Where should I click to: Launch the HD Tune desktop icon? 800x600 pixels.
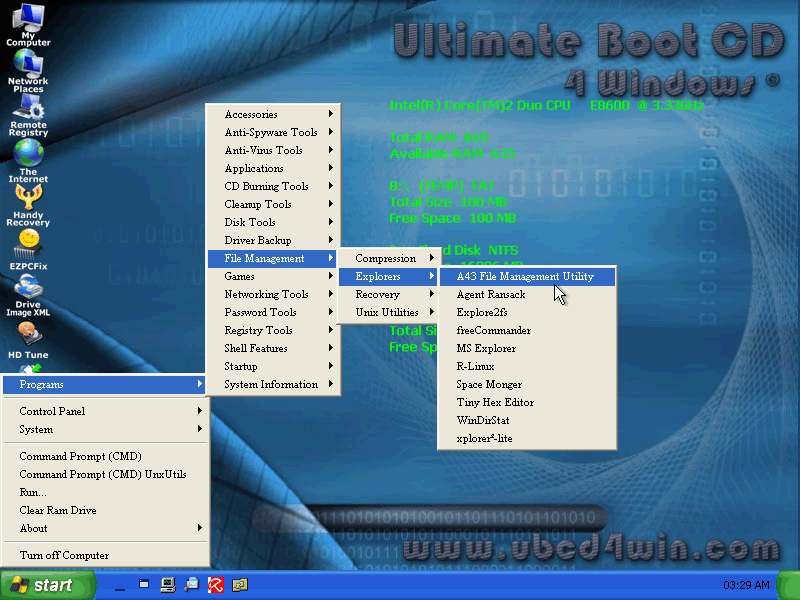[28, 341]
